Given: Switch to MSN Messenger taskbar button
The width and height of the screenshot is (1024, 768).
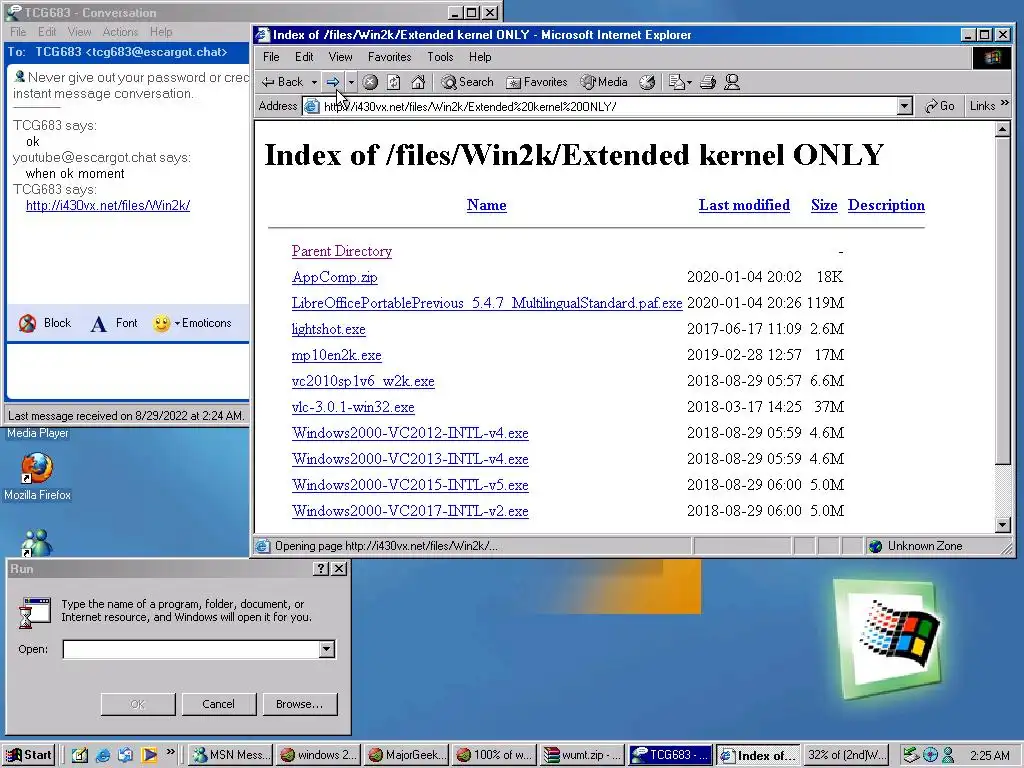Looking at the screenshot, I should point(230,755).
